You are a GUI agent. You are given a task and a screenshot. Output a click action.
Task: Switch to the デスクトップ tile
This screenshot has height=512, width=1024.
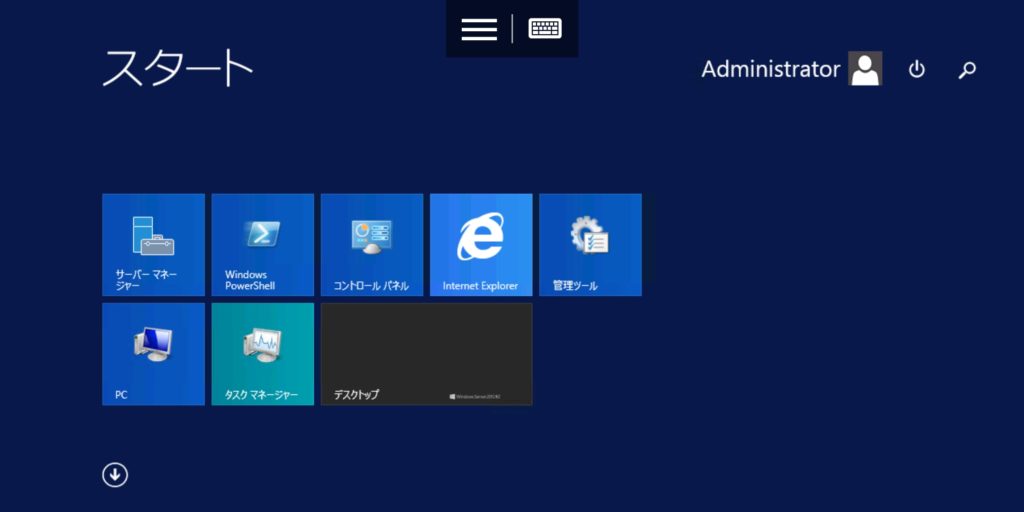point(426,354)
